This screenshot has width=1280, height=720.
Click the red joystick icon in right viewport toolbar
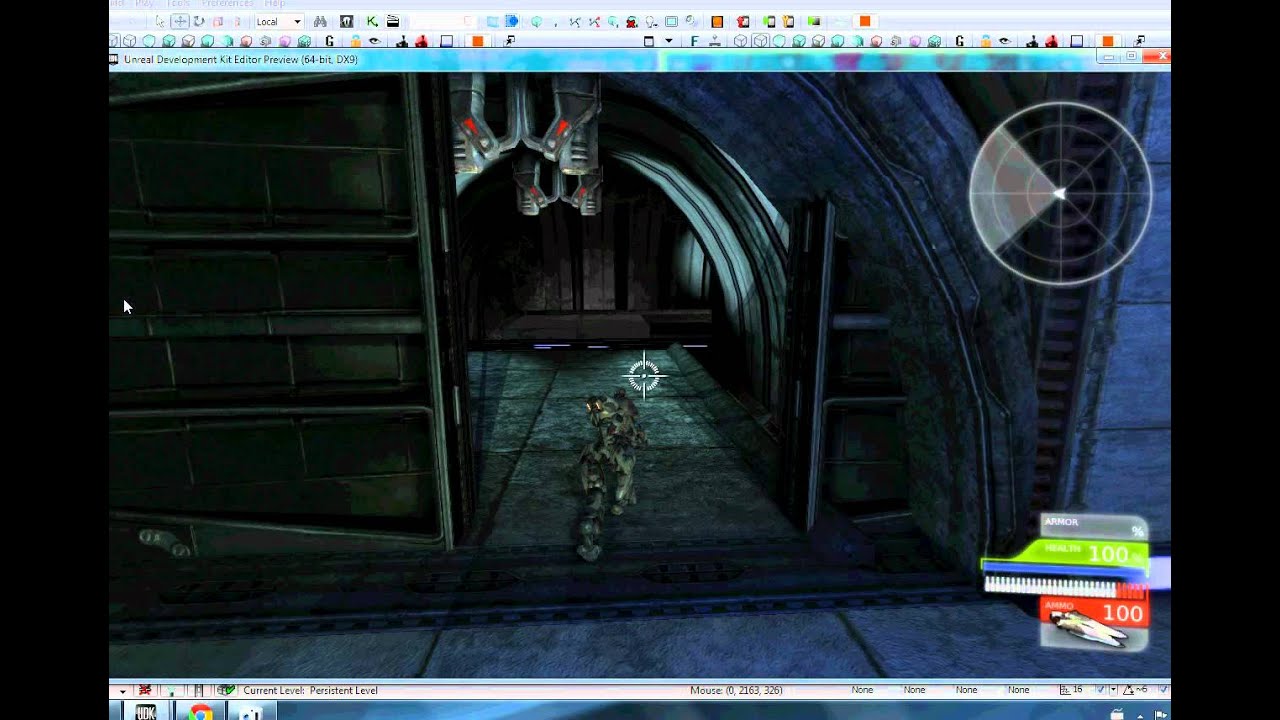tap(1051, 41)
